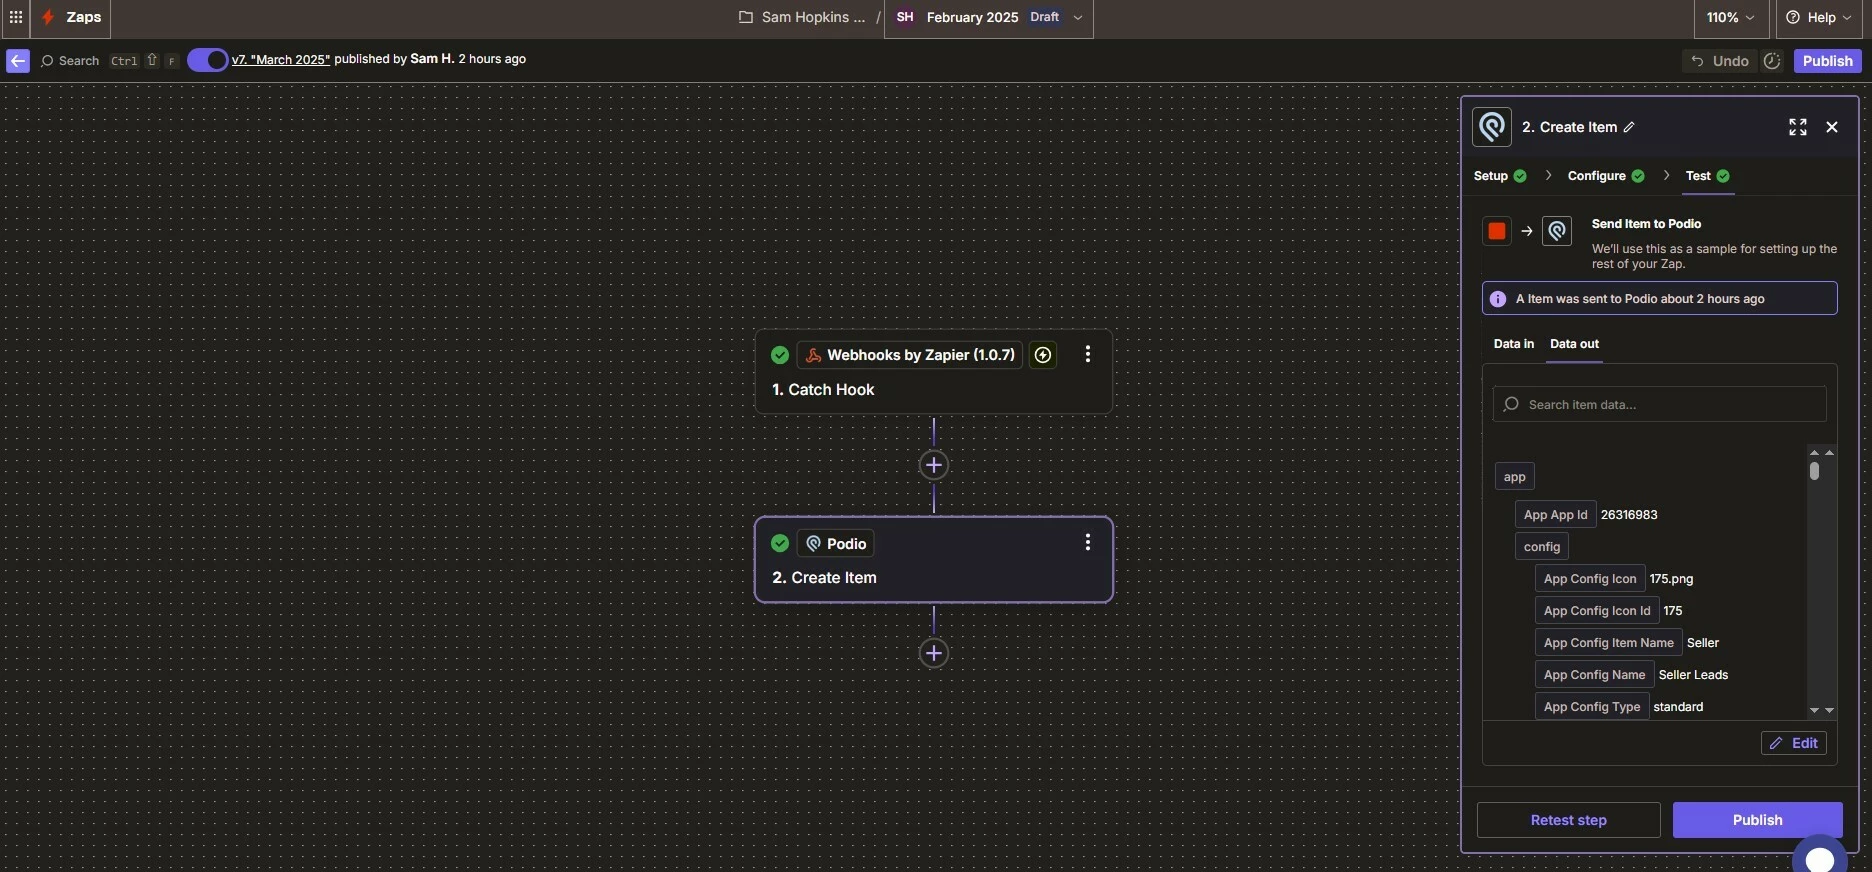Open the Help menu
The height and width of the screenshot is (872, 1872).
1819,18
